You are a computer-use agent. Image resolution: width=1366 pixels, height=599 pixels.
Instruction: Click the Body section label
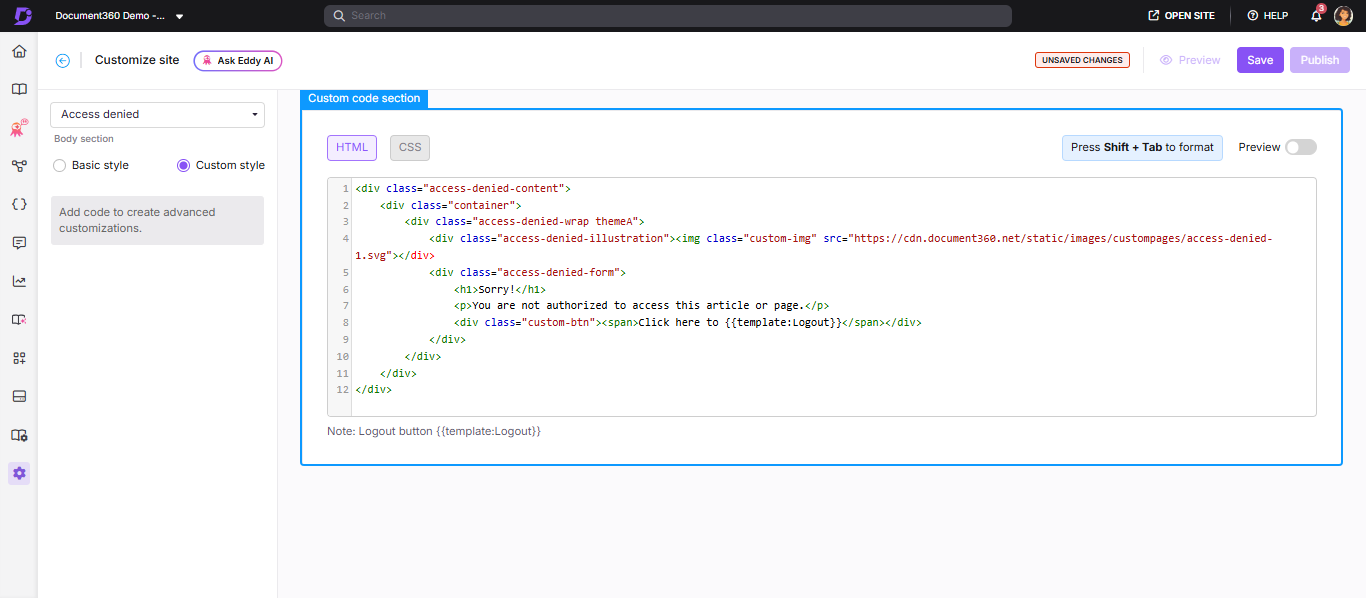(x=84, y=139)
